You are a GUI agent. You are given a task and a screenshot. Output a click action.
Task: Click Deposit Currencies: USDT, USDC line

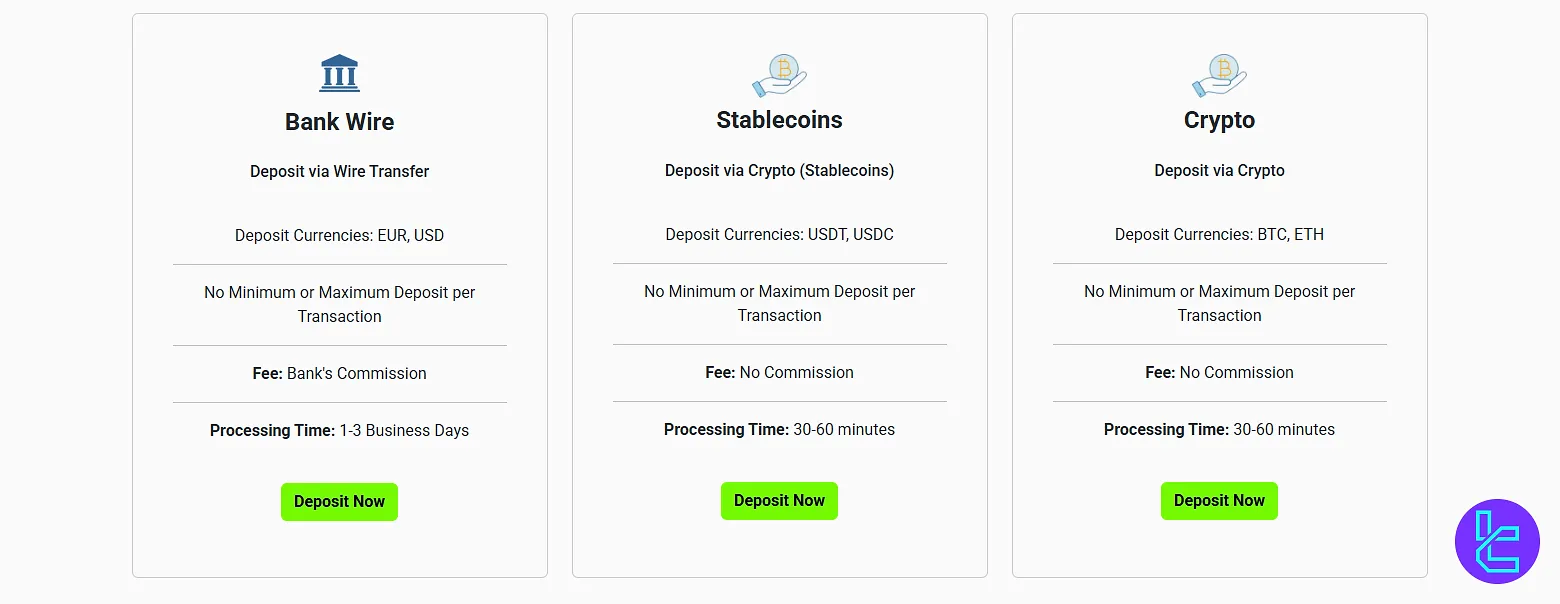(779, 235)
